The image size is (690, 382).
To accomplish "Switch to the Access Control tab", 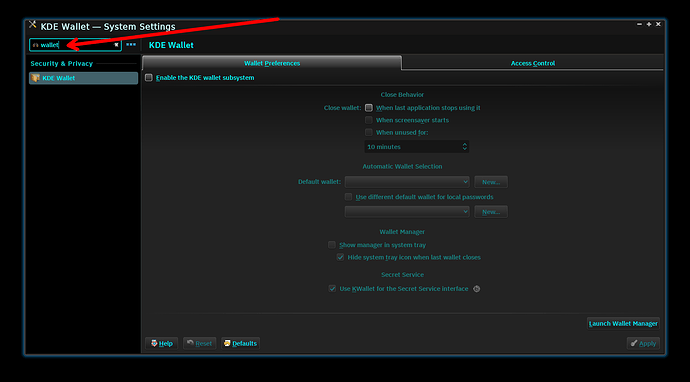I will [532, 63].
